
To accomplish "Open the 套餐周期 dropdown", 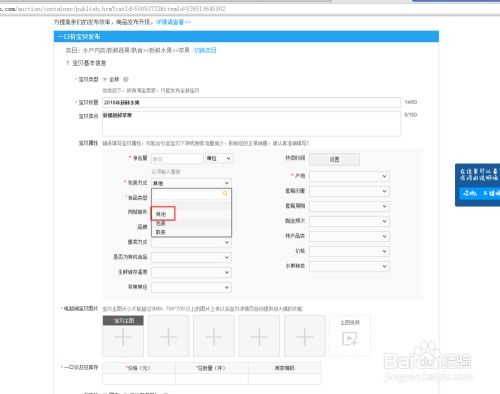I will (349, 206).
